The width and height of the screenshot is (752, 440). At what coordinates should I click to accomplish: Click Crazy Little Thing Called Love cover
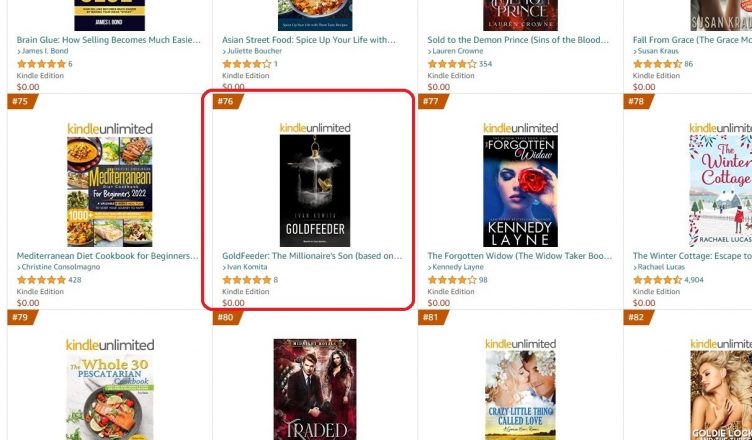tap(520, 395)
